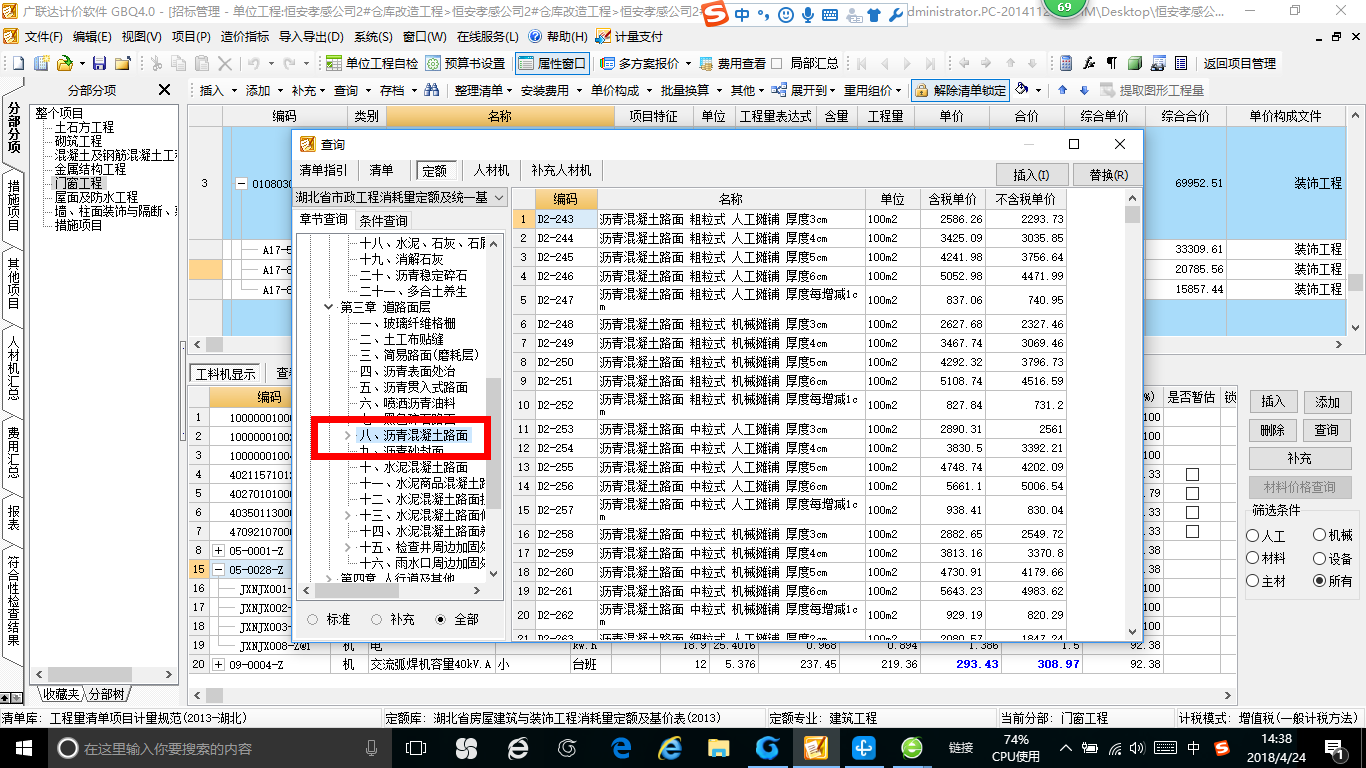
Task: Switch to the 人材机 tab in query dialog
Action: 492,171
